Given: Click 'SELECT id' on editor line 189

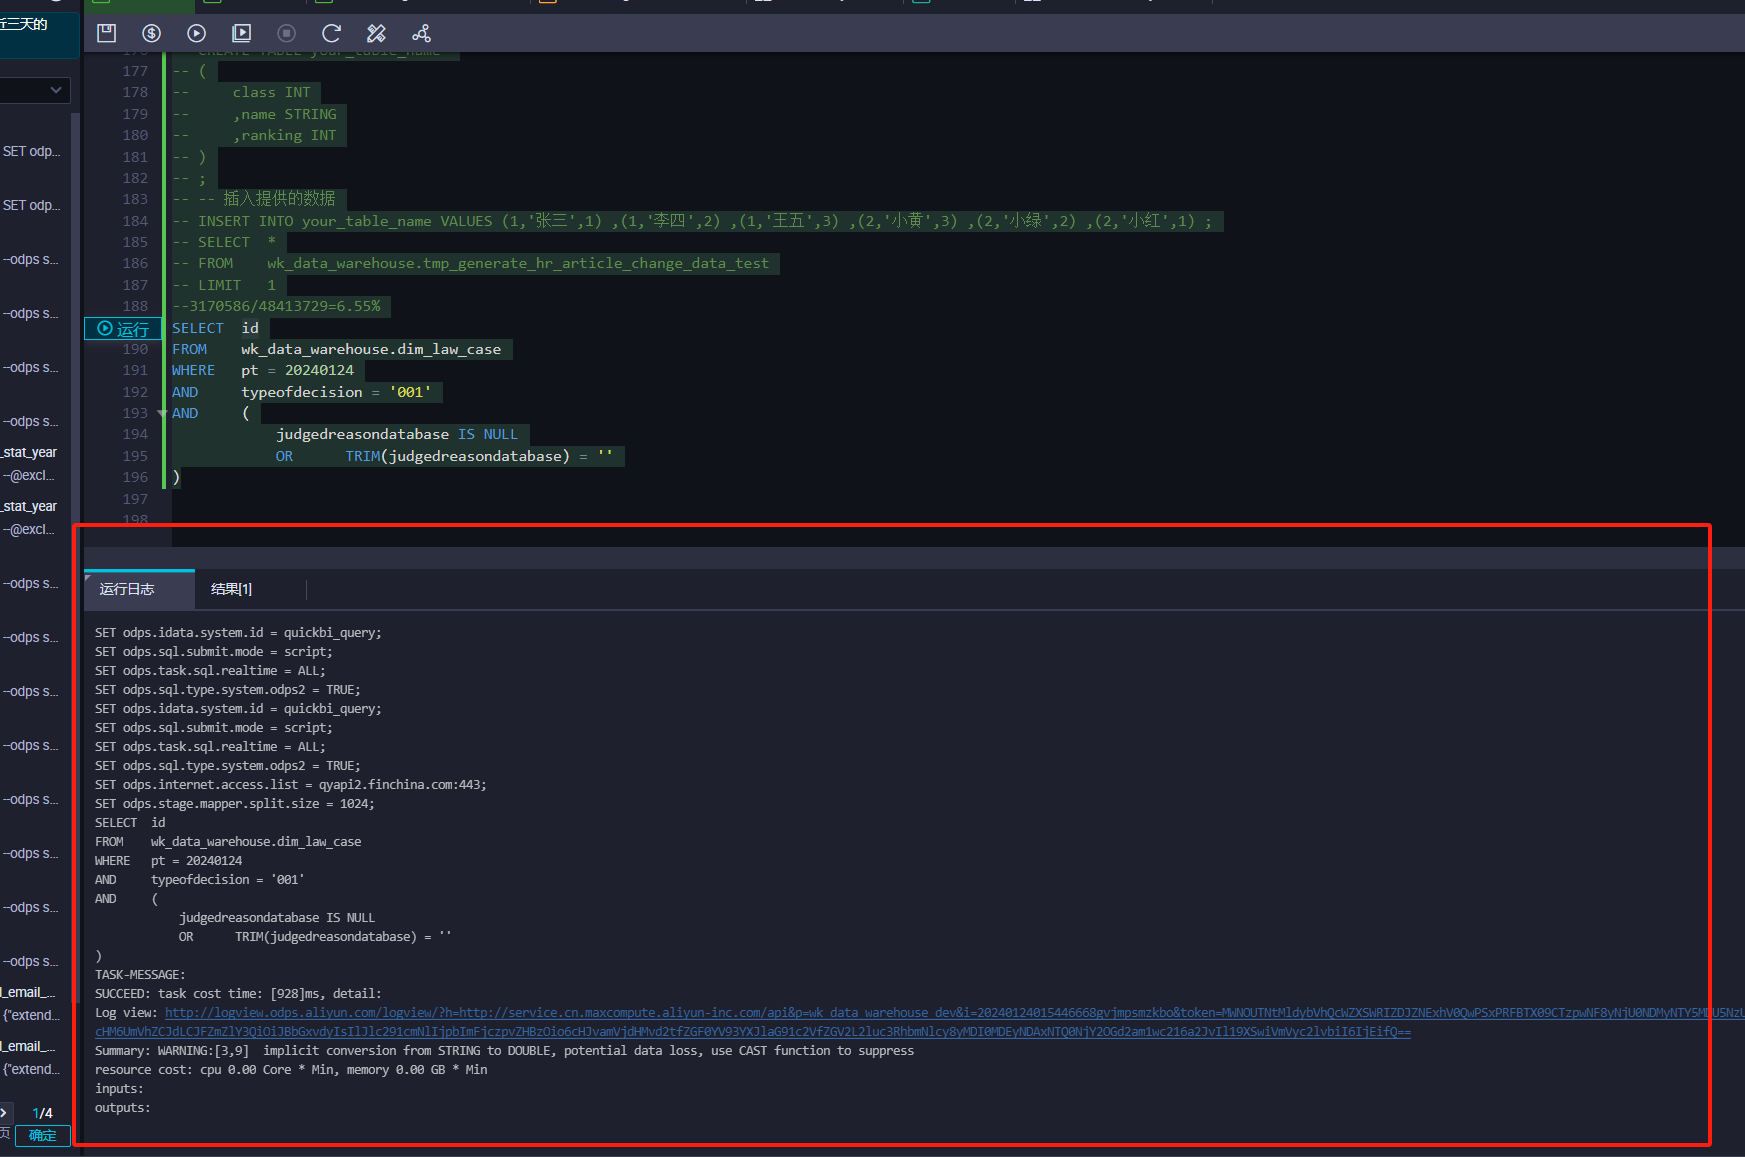Looking at the screenshot, I should 215,328.
